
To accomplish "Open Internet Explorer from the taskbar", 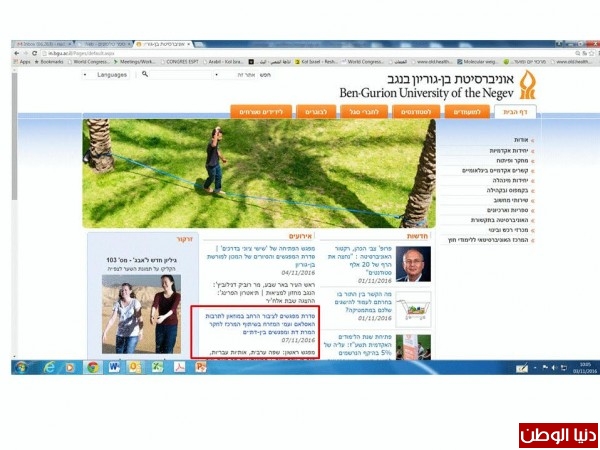I will point(49,367).
